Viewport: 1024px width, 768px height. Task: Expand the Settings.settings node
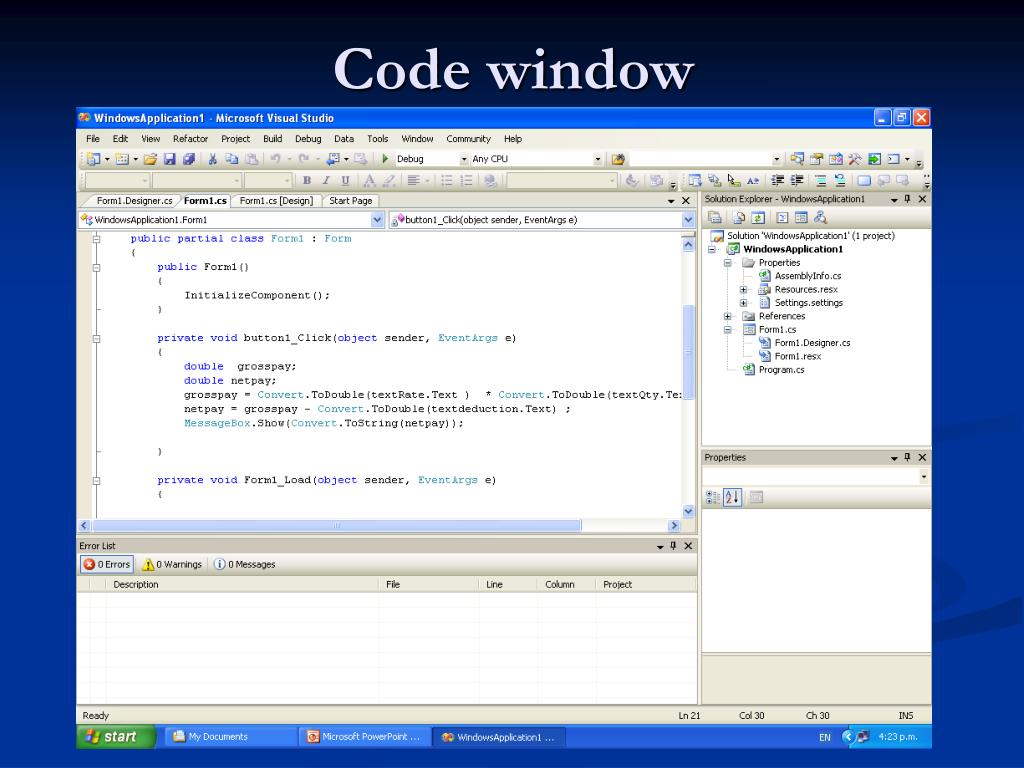(x=743, y=303)
